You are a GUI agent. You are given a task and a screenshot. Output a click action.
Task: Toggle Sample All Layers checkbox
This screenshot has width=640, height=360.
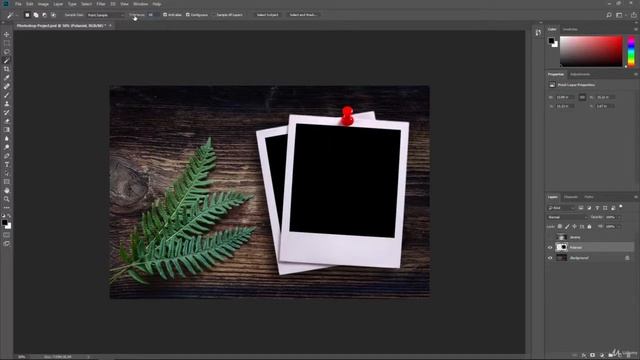[215, 15]
